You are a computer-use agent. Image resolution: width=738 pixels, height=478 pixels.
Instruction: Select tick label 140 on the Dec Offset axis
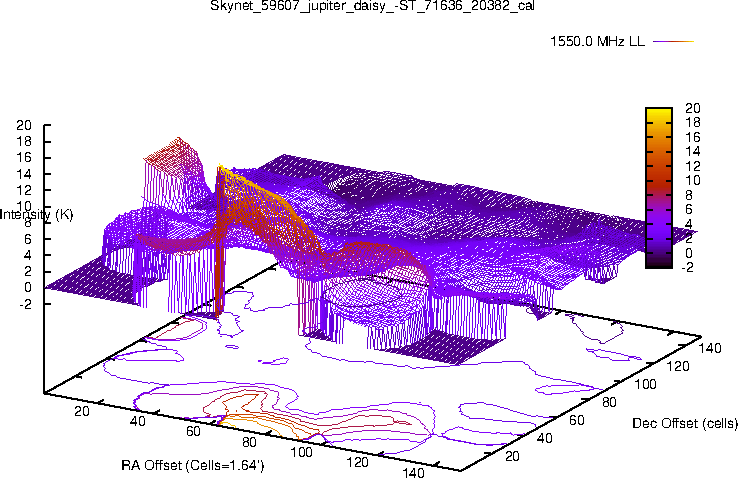click(x=710, y=348)
